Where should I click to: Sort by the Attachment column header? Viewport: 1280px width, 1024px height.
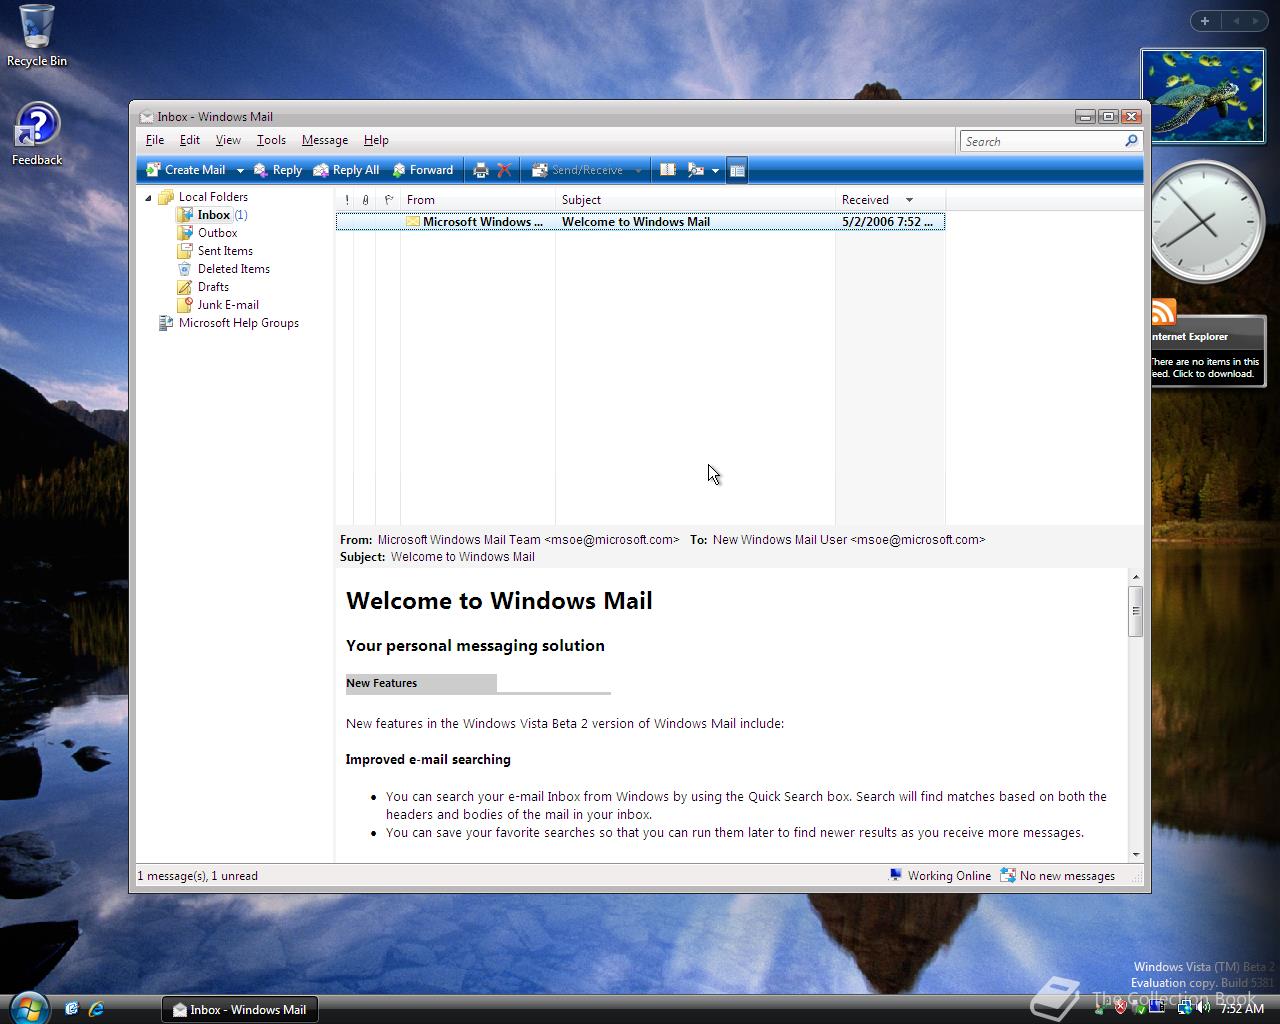[366, 200]
